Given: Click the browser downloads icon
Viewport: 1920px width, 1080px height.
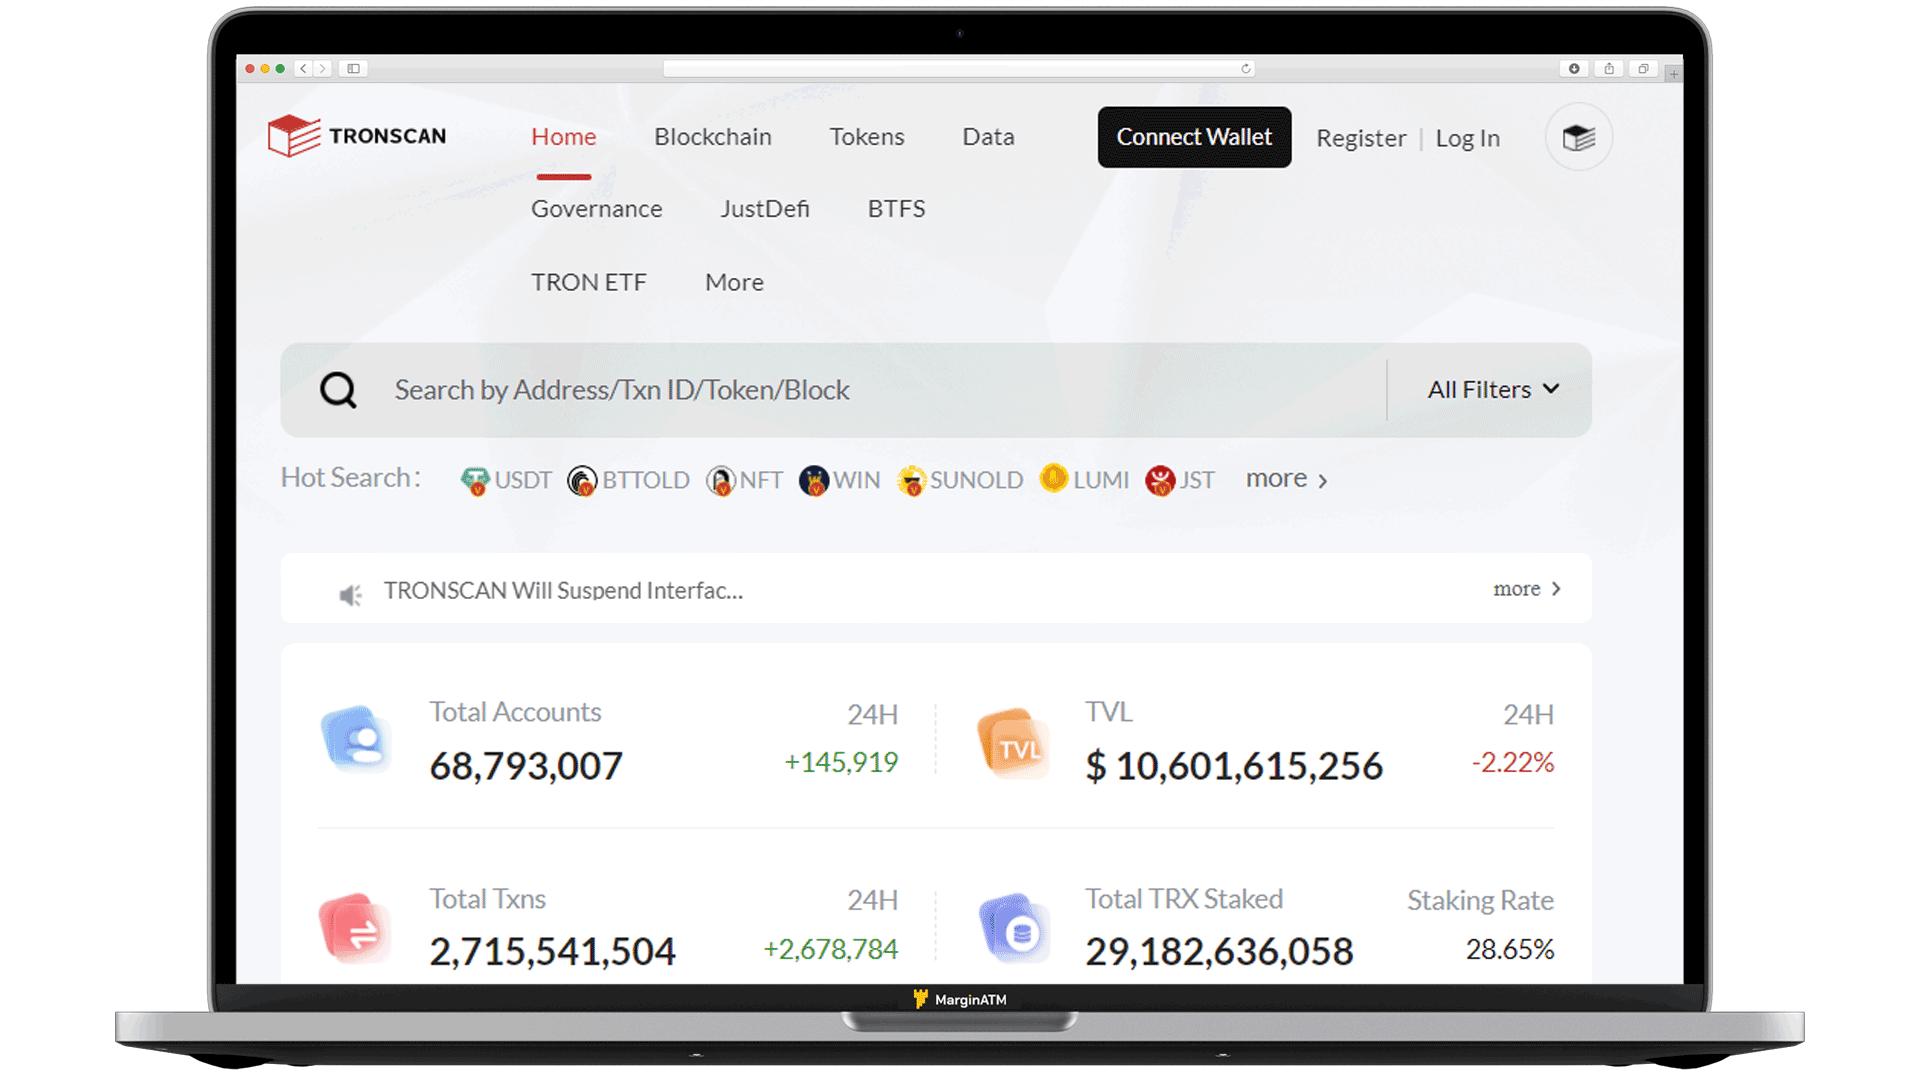Looking at the screenshot, I should pos(1574,69).
